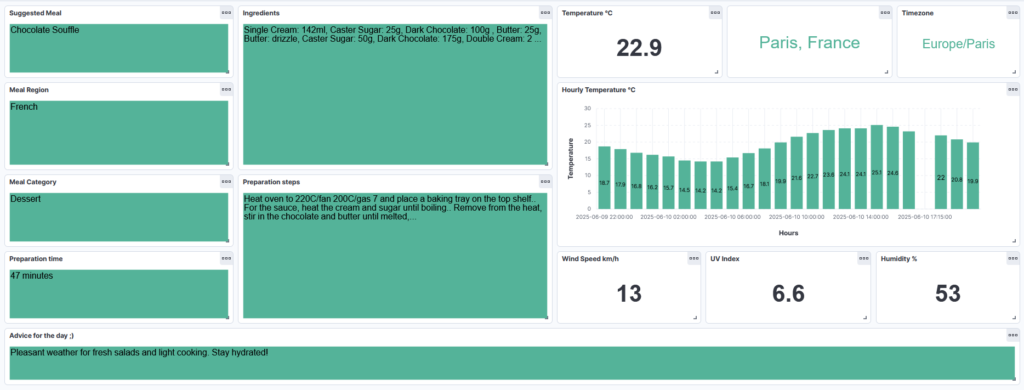1024x390 pixels.
Task: Open options menu for Hourly Temperature panel
Action: (1012, 89)
